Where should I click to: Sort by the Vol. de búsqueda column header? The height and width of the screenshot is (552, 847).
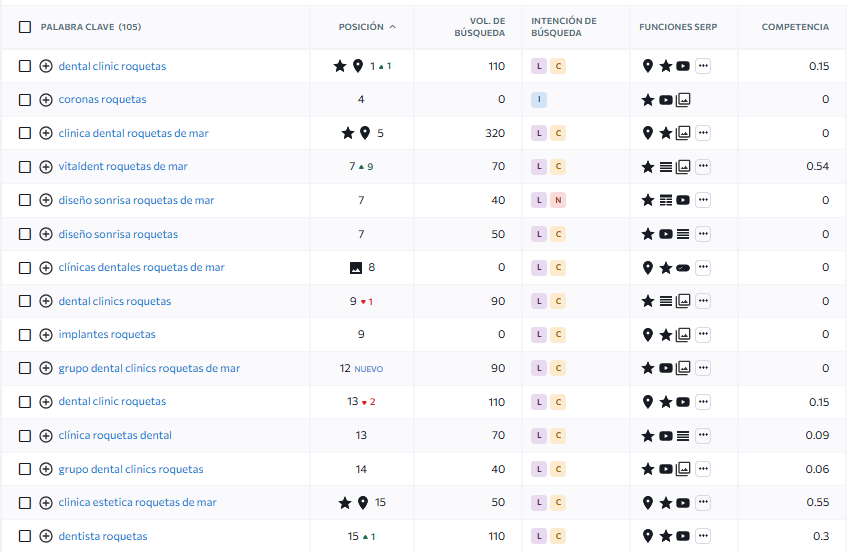pyautogui.click(x=487, y=27)
